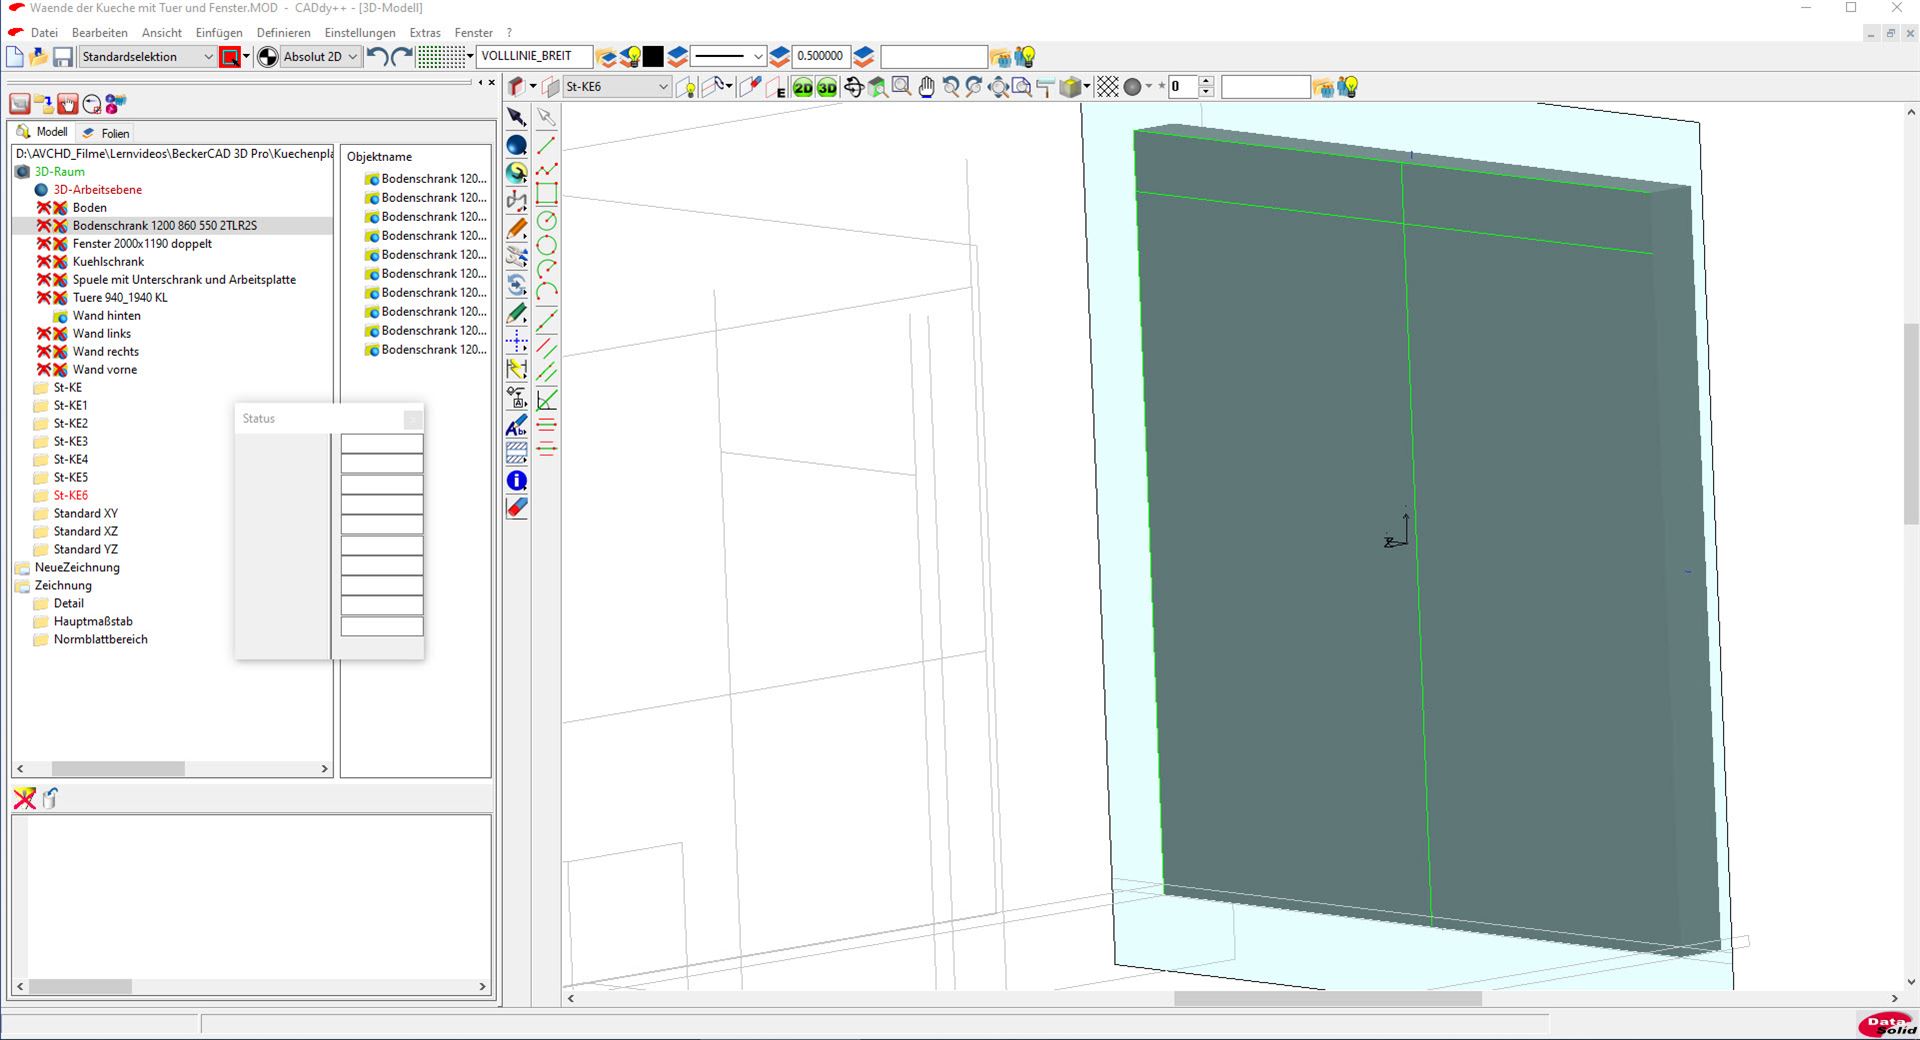Viewport: 1920px width, 1040px height.
Task: Select the polyline drawing tool
Action: click(x=547, y=169)
